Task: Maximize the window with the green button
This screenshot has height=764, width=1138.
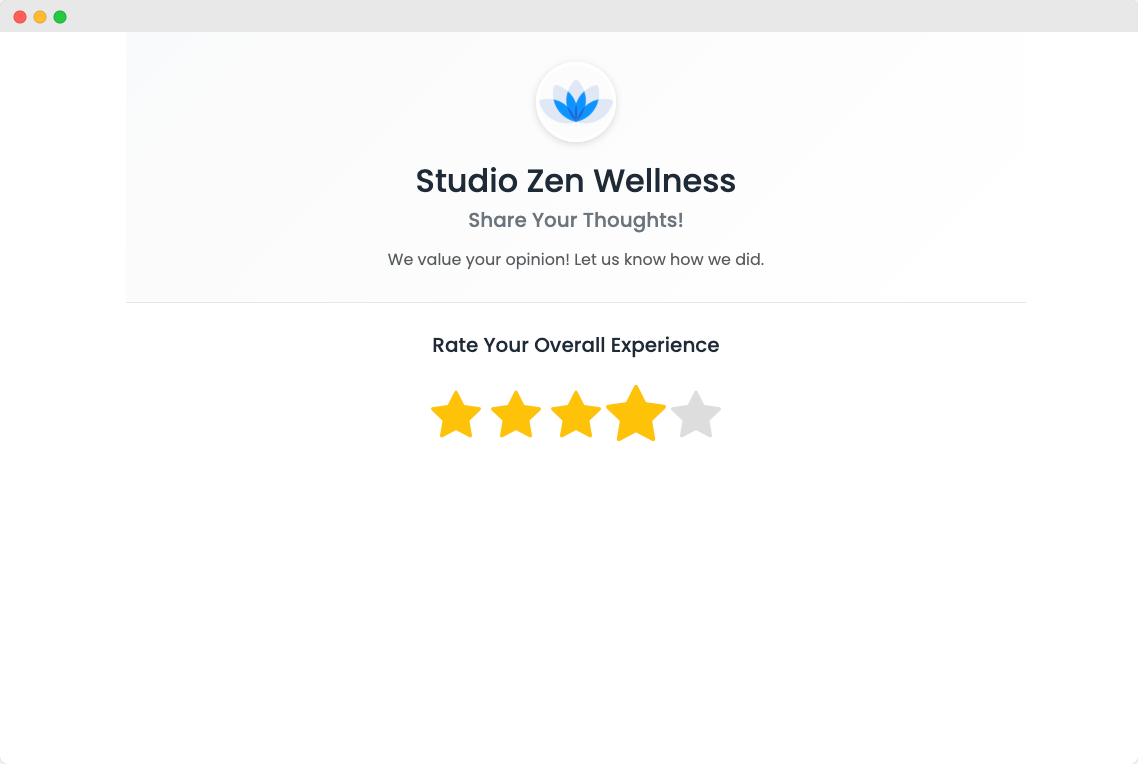Action: 60,17
